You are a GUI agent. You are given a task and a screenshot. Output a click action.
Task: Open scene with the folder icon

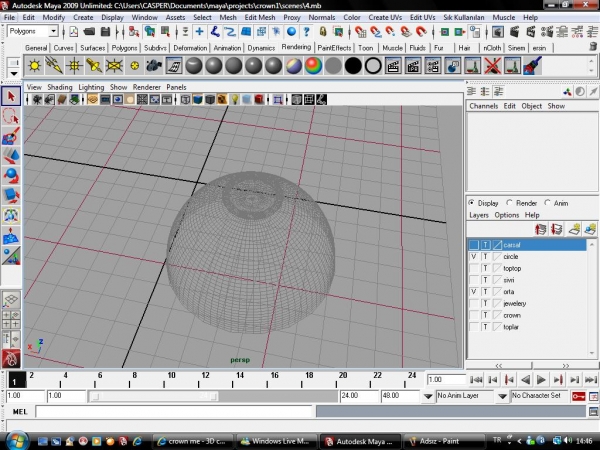pyautogui.click(x=89, y=31)
